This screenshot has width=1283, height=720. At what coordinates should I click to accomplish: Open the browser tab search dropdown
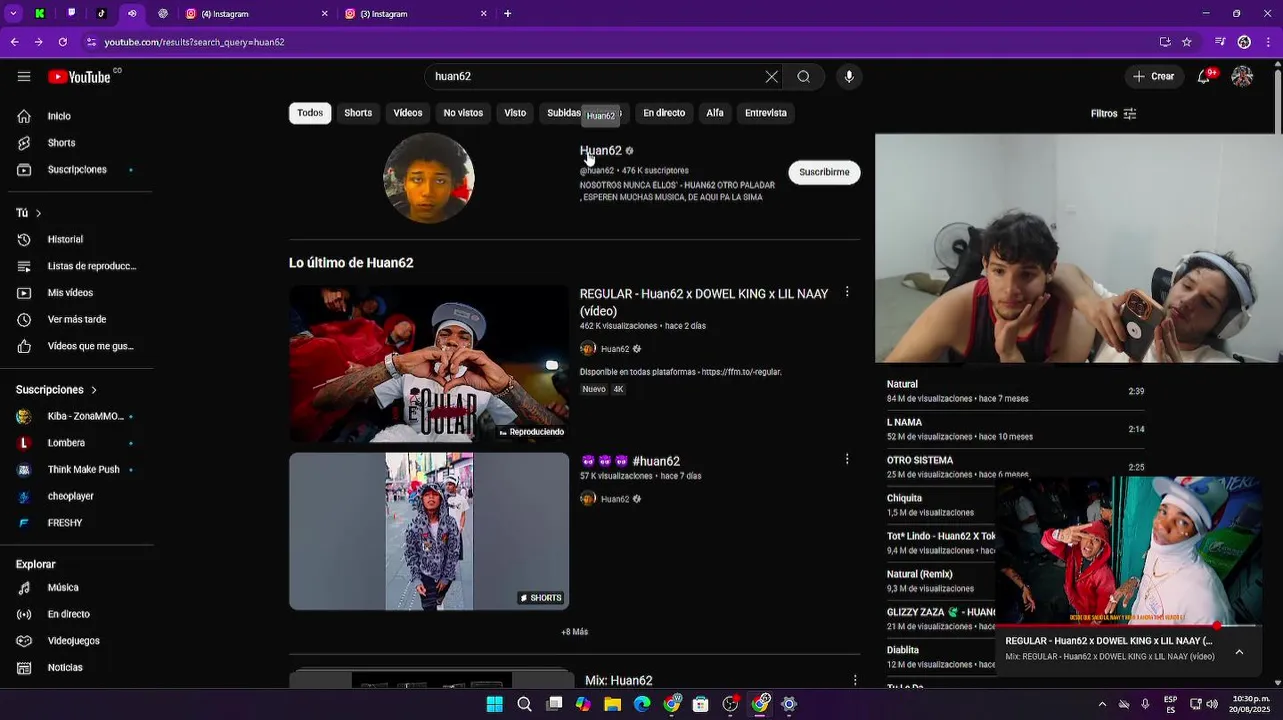coord(13,14)
